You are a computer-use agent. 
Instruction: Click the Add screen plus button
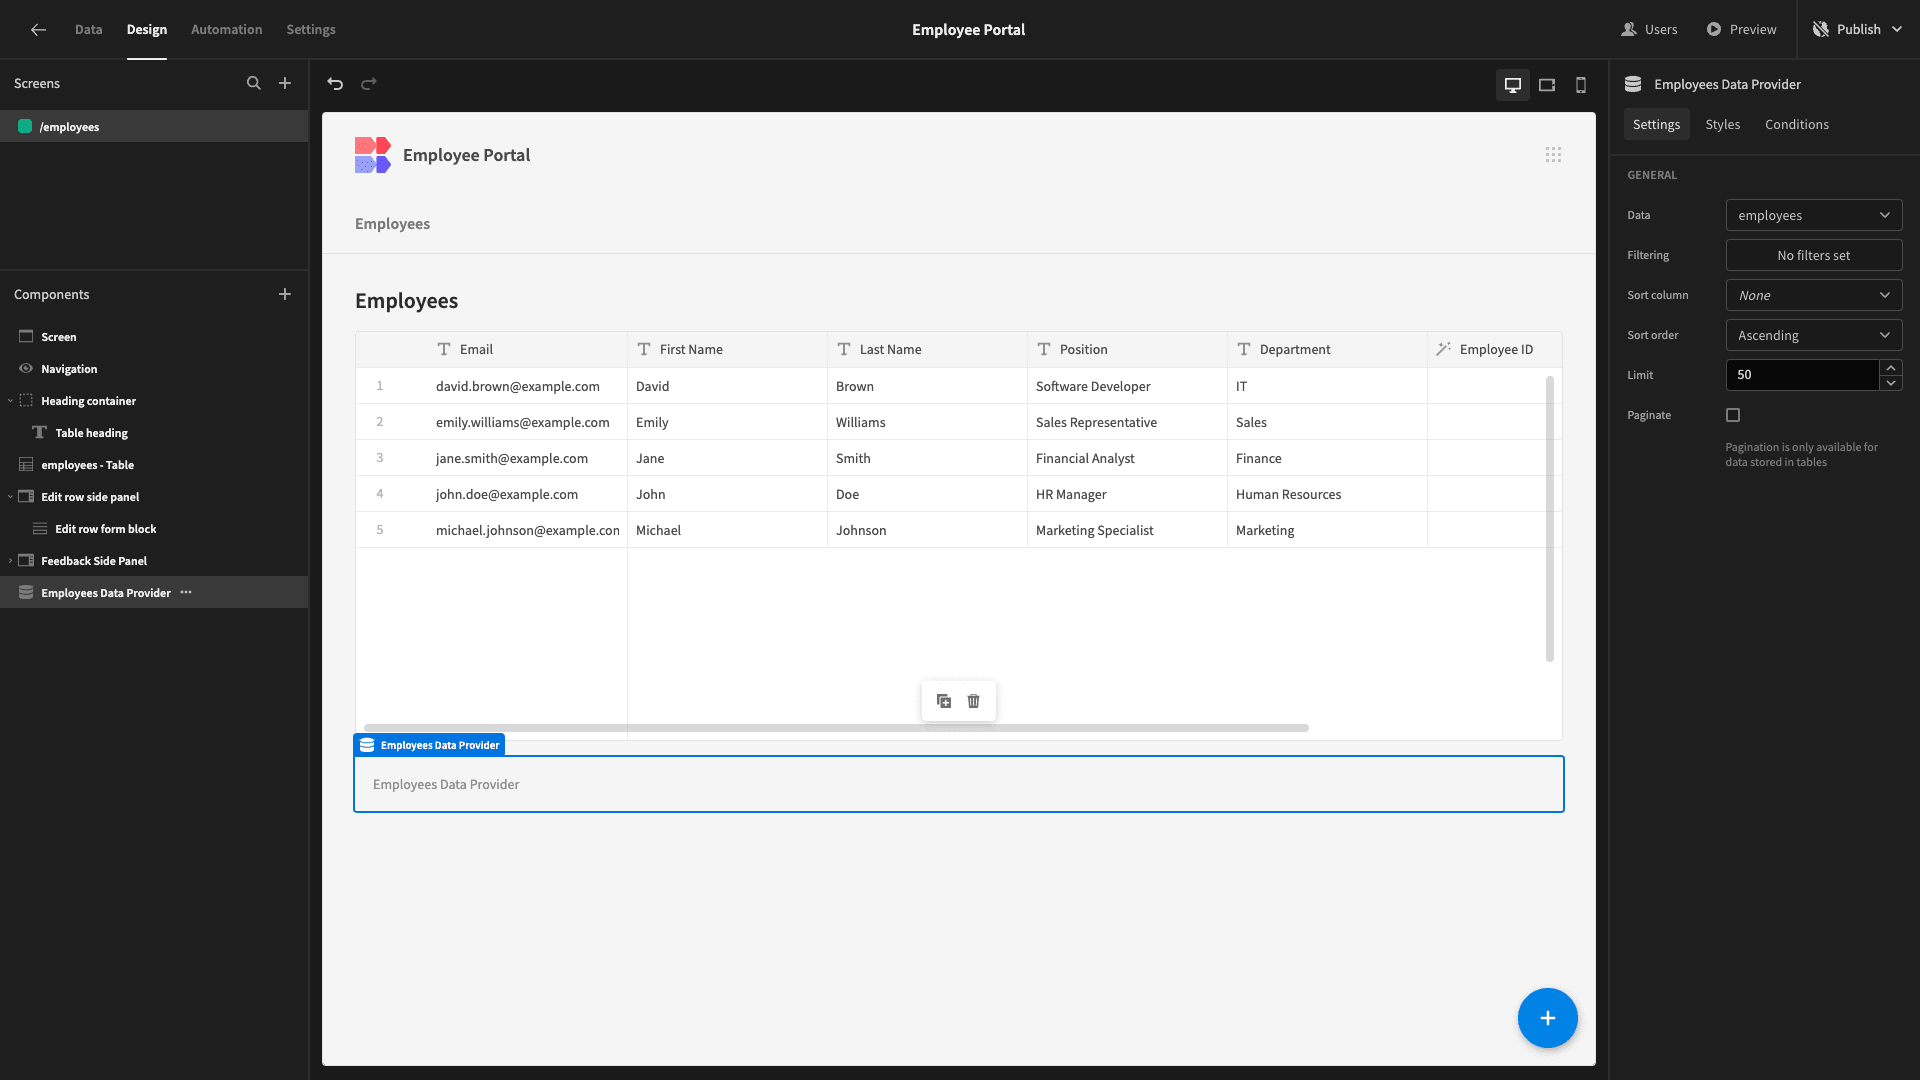tap(284, 83)
